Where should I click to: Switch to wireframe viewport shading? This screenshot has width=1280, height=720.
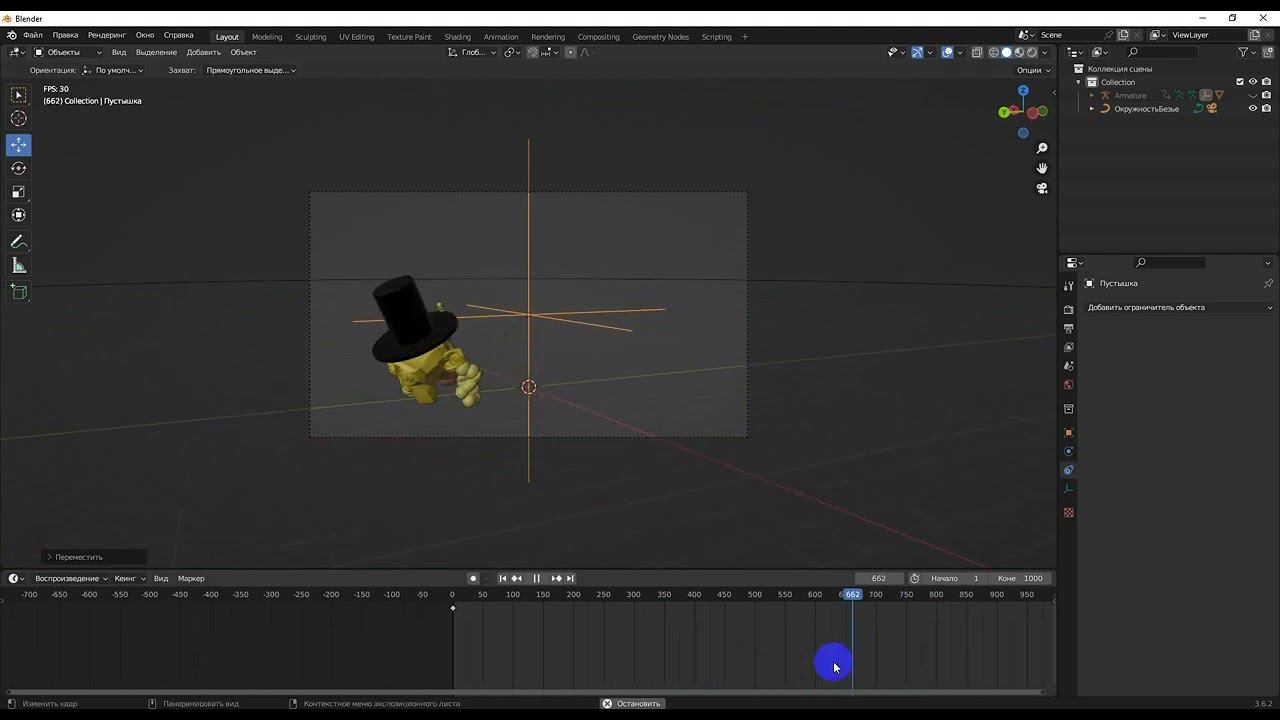[x=994, y=52]
